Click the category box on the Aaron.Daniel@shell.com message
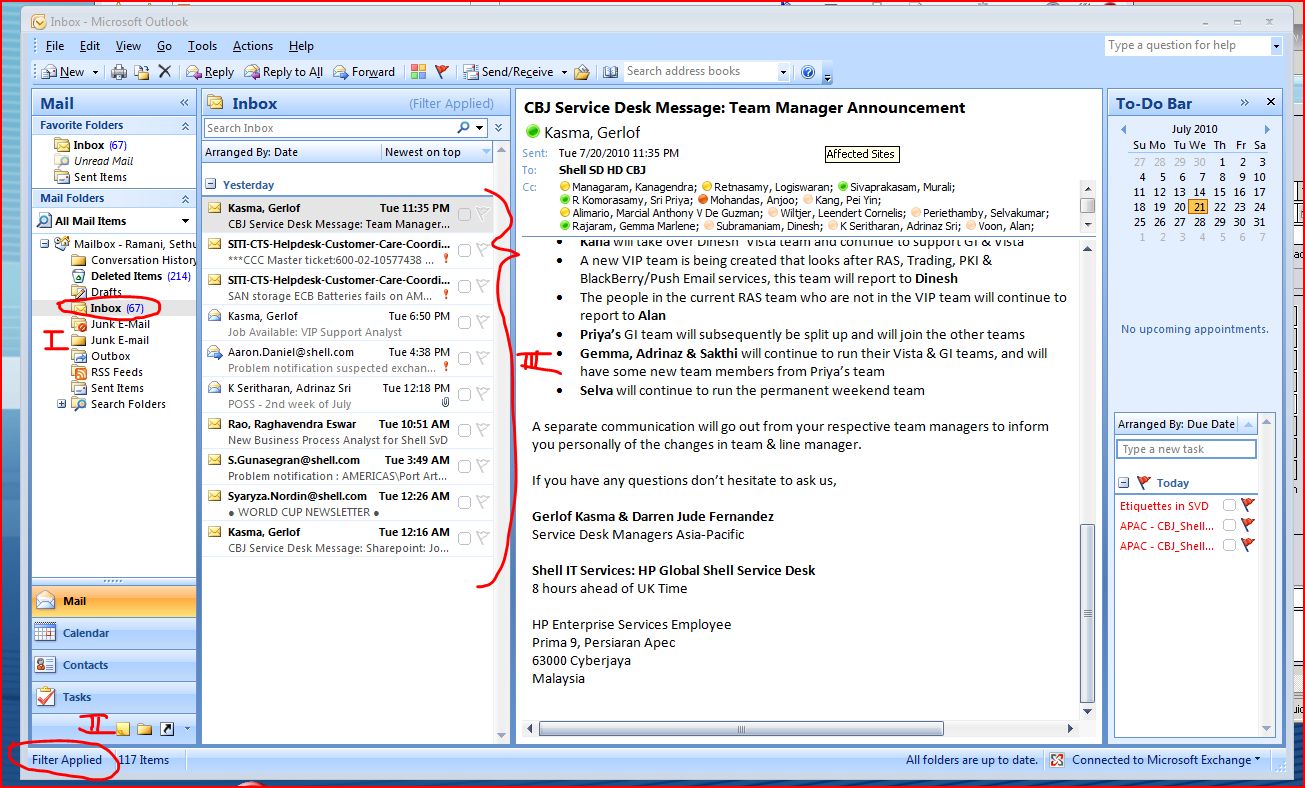The width and height of the screenshot is (1305, 788). [x=464, y=358]
